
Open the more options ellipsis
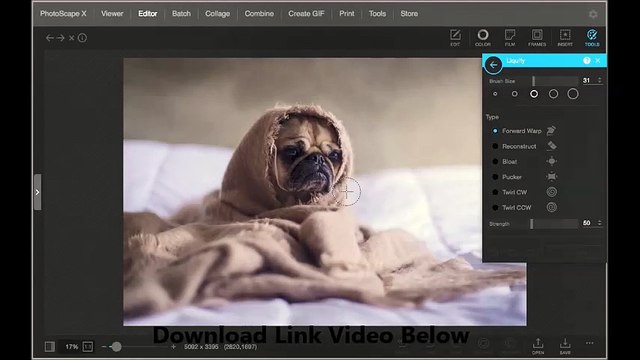(x=590, y=343)
